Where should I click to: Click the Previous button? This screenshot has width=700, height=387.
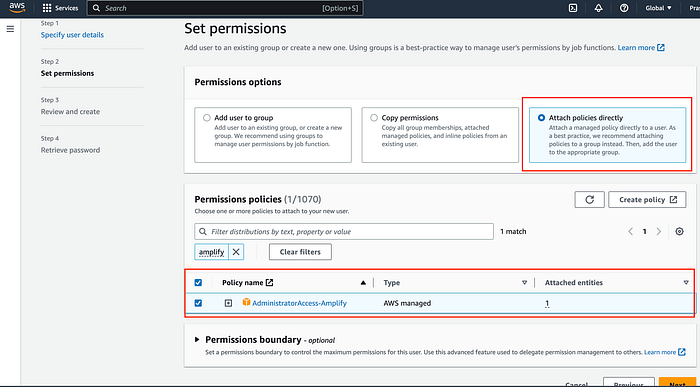tap(628, 383)
